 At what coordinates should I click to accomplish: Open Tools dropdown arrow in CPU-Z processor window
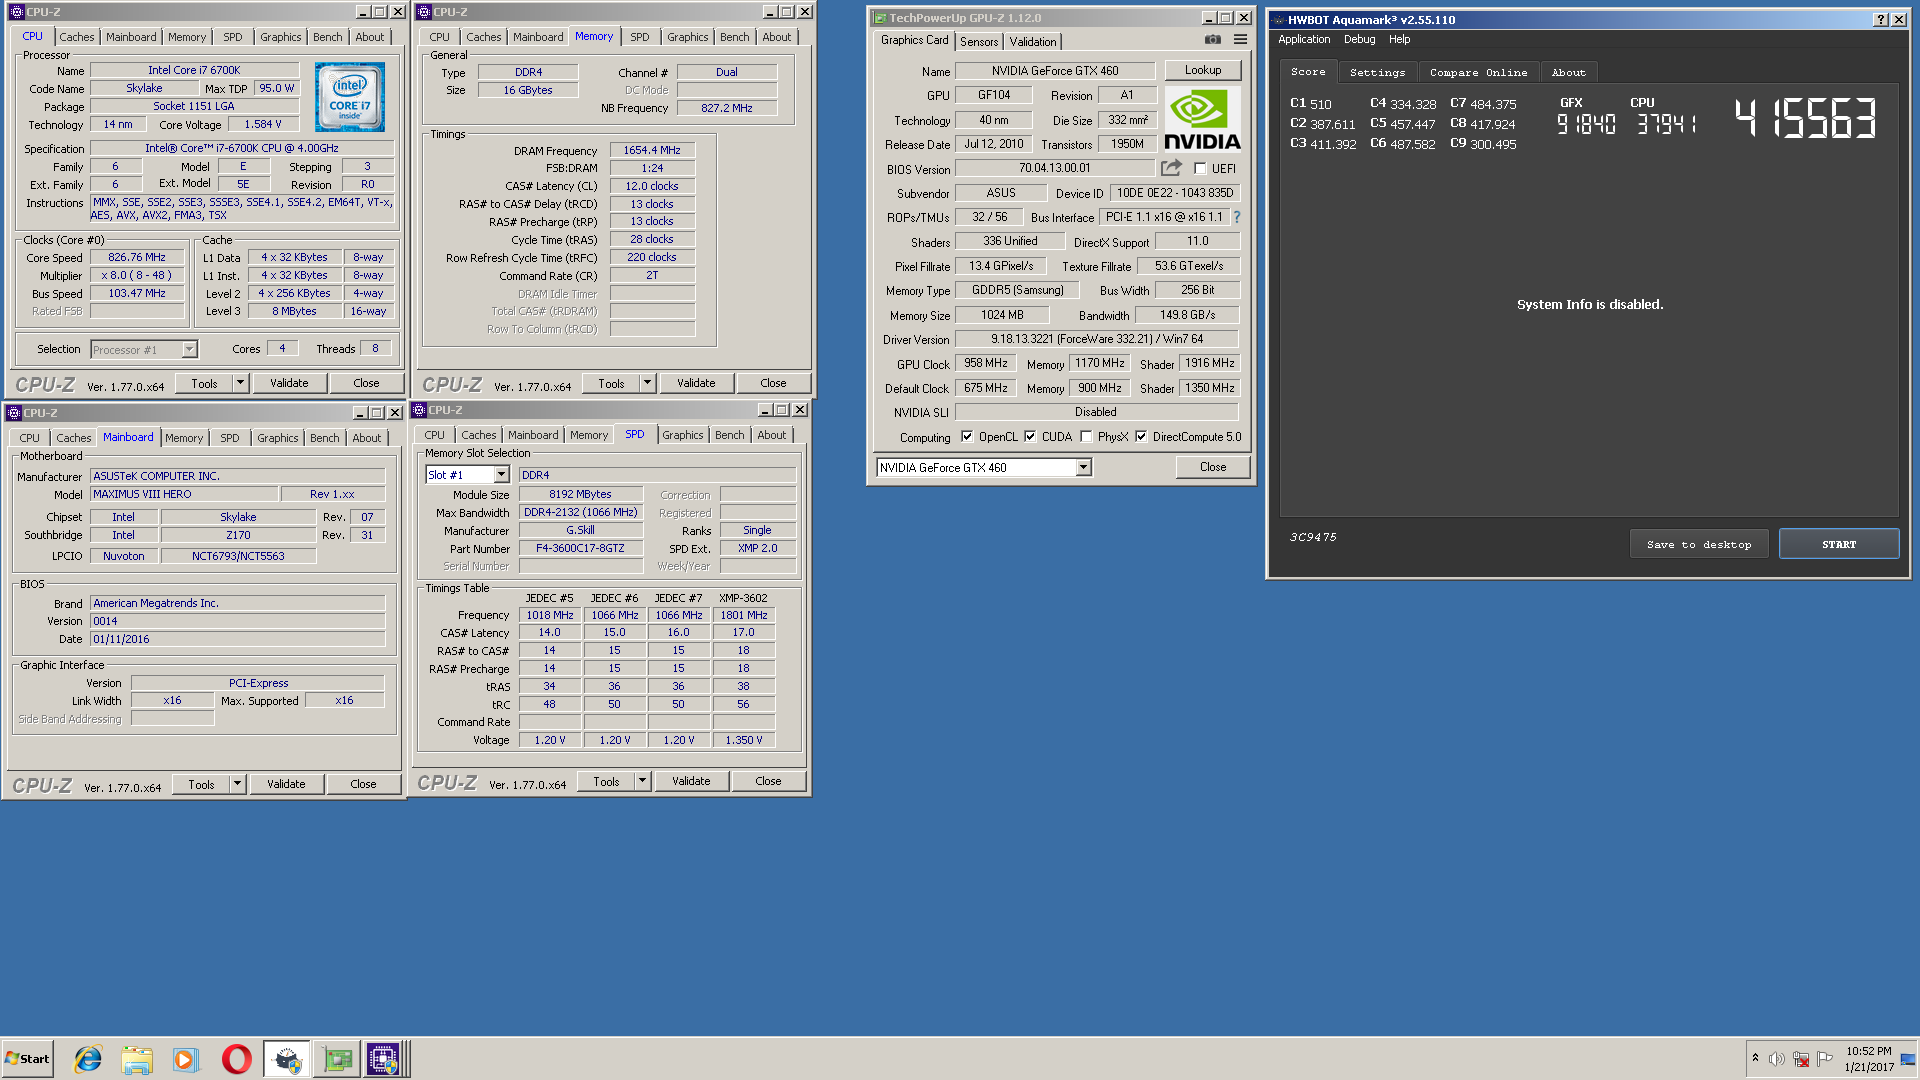240,383
